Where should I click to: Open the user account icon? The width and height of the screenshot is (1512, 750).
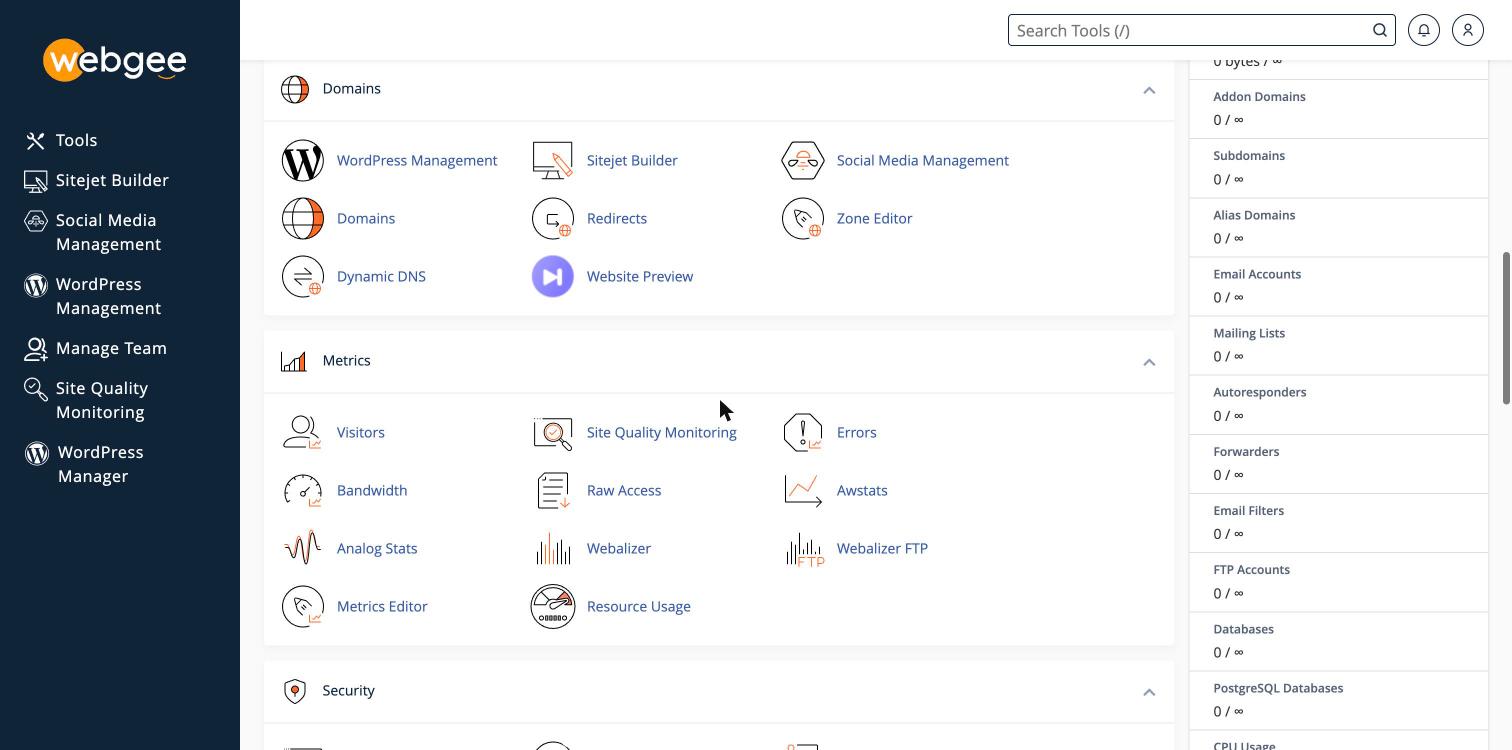[x=1468, y=30]
